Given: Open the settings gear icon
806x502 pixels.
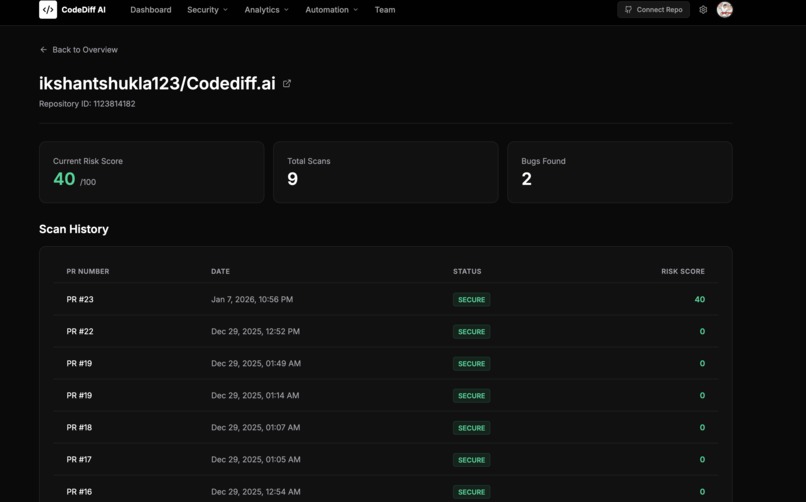Looking at the screenshot, I should coord(703,10).
